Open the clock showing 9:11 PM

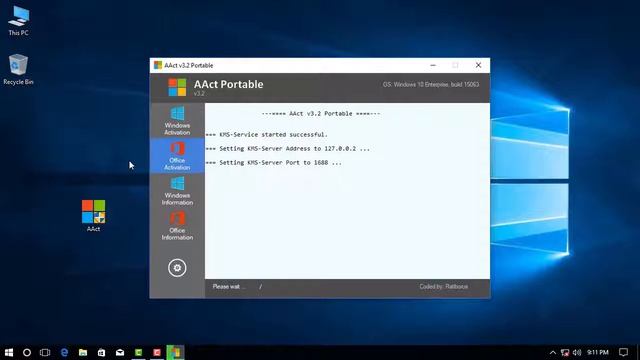click(x=598, y=352)
